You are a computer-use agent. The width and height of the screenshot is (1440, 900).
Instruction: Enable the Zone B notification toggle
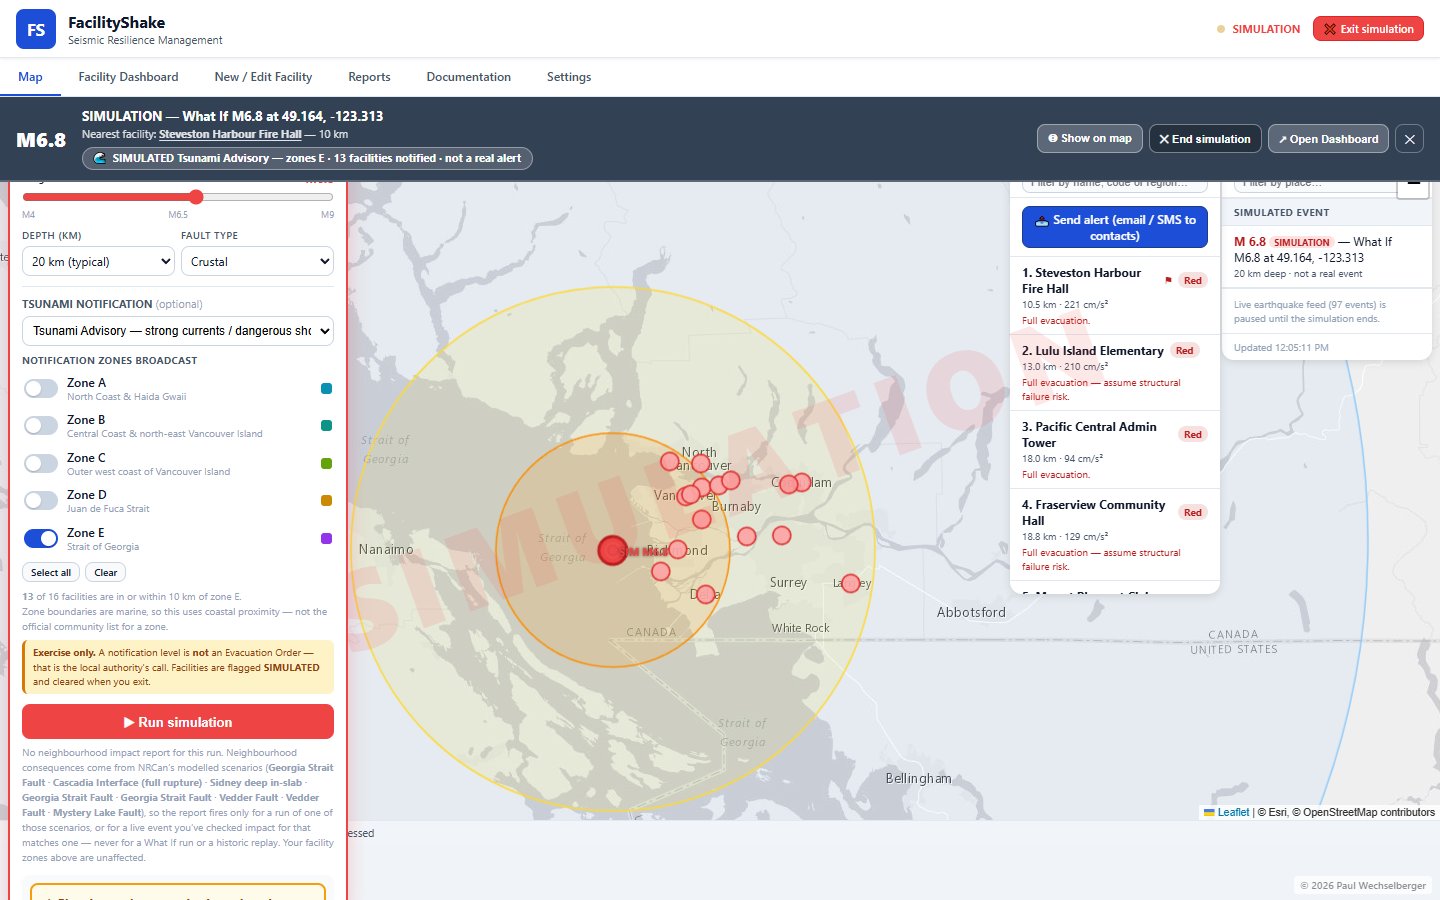41,425
